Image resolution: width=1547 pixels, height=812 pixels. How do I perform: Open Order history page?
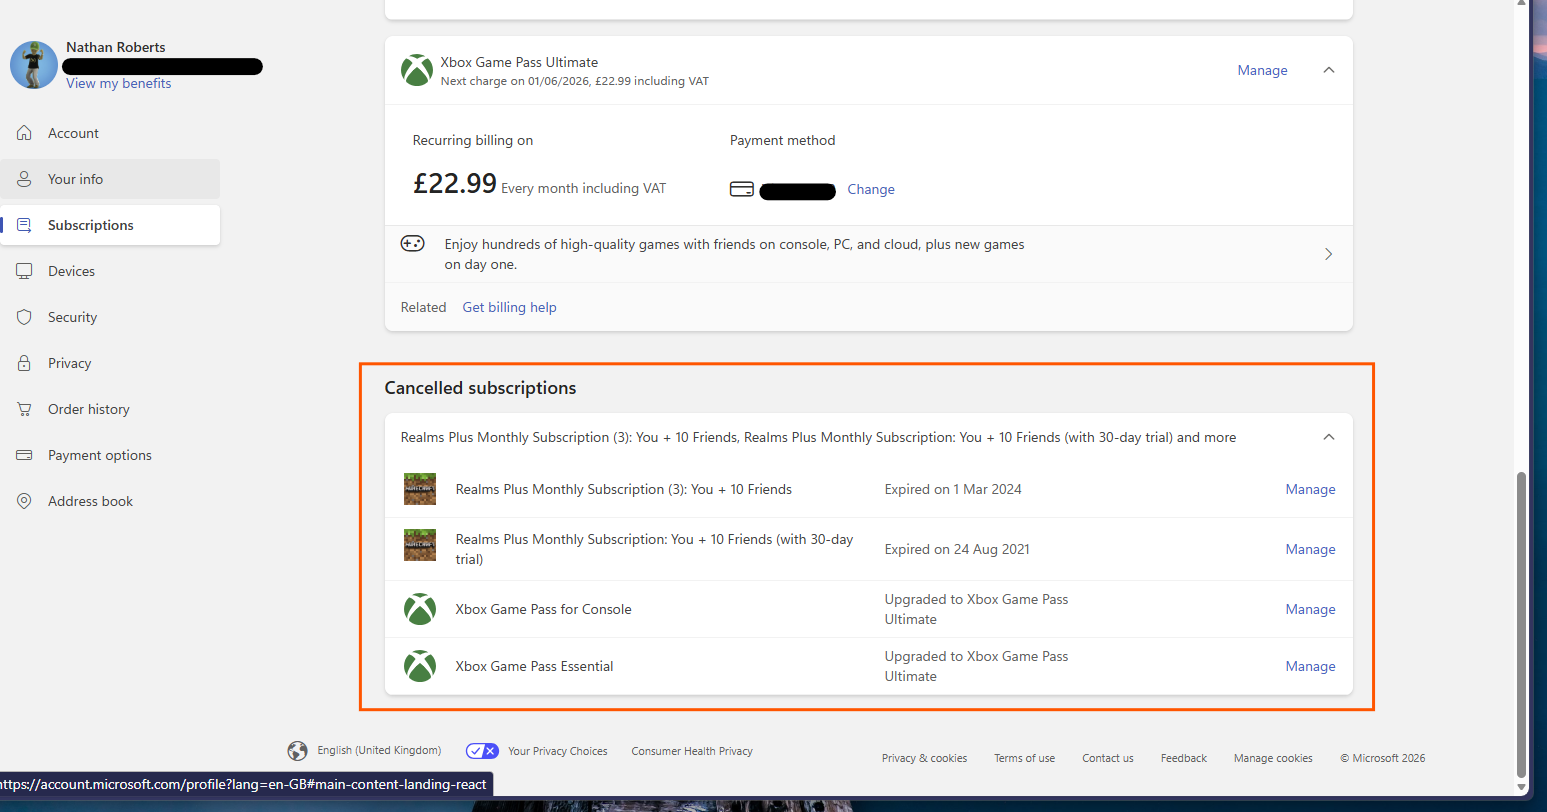110,409
